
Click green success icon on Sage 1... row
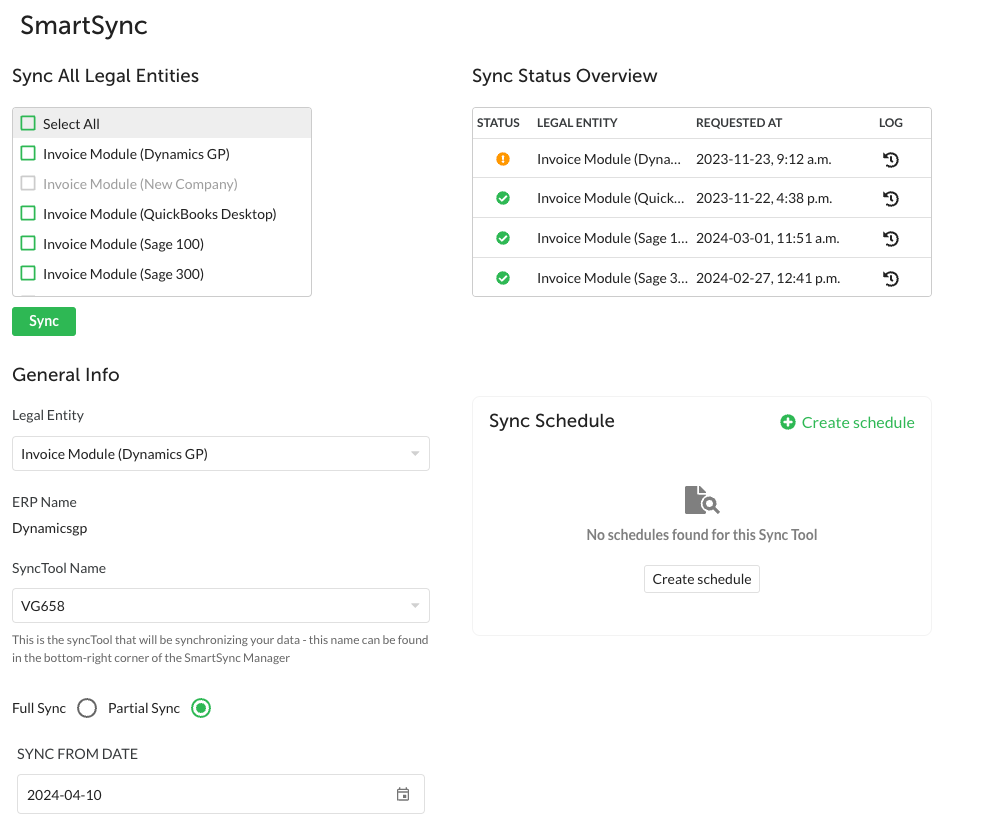(502, 238)
